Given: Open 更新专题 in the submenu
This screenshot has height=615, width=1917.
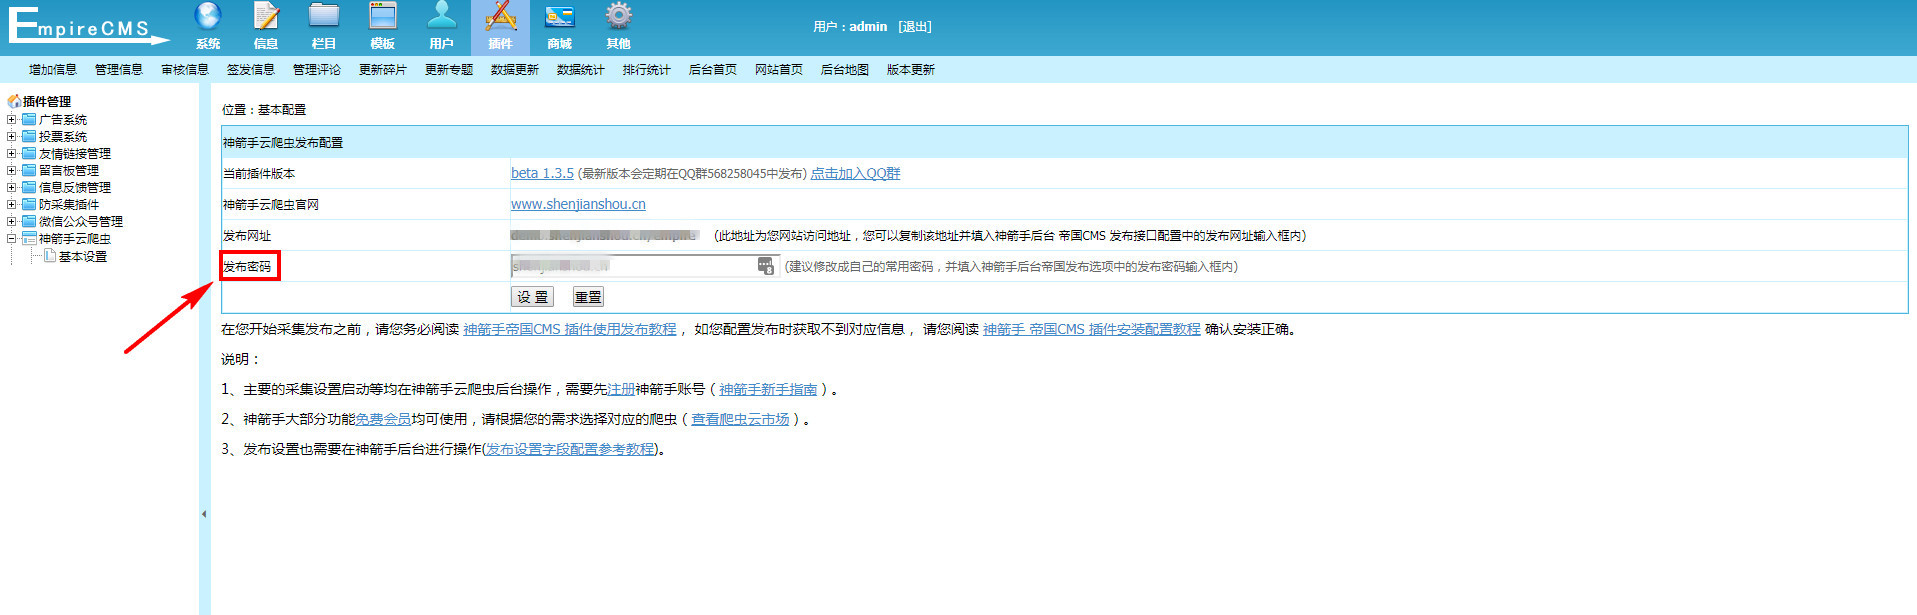Looking at the screenshot, I should 449,70.
